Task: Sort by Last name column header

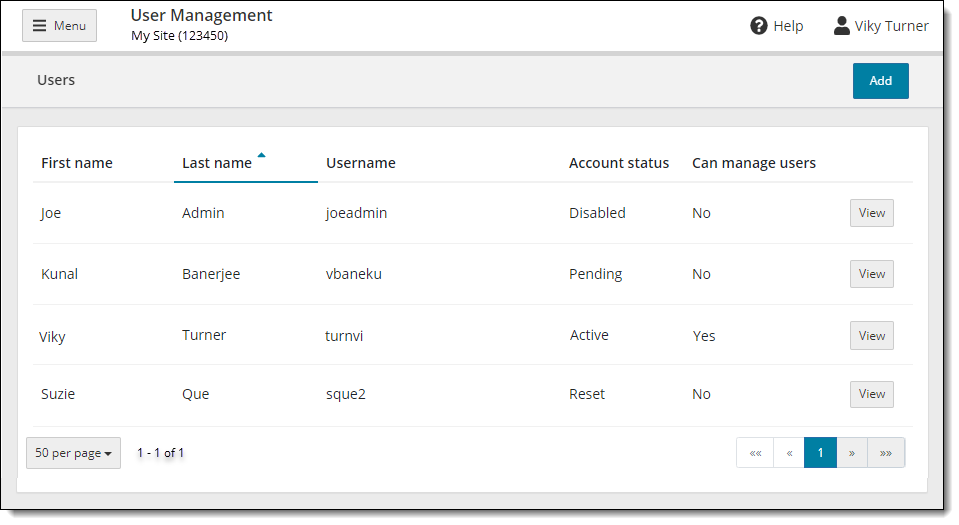Action: point(217,163)
